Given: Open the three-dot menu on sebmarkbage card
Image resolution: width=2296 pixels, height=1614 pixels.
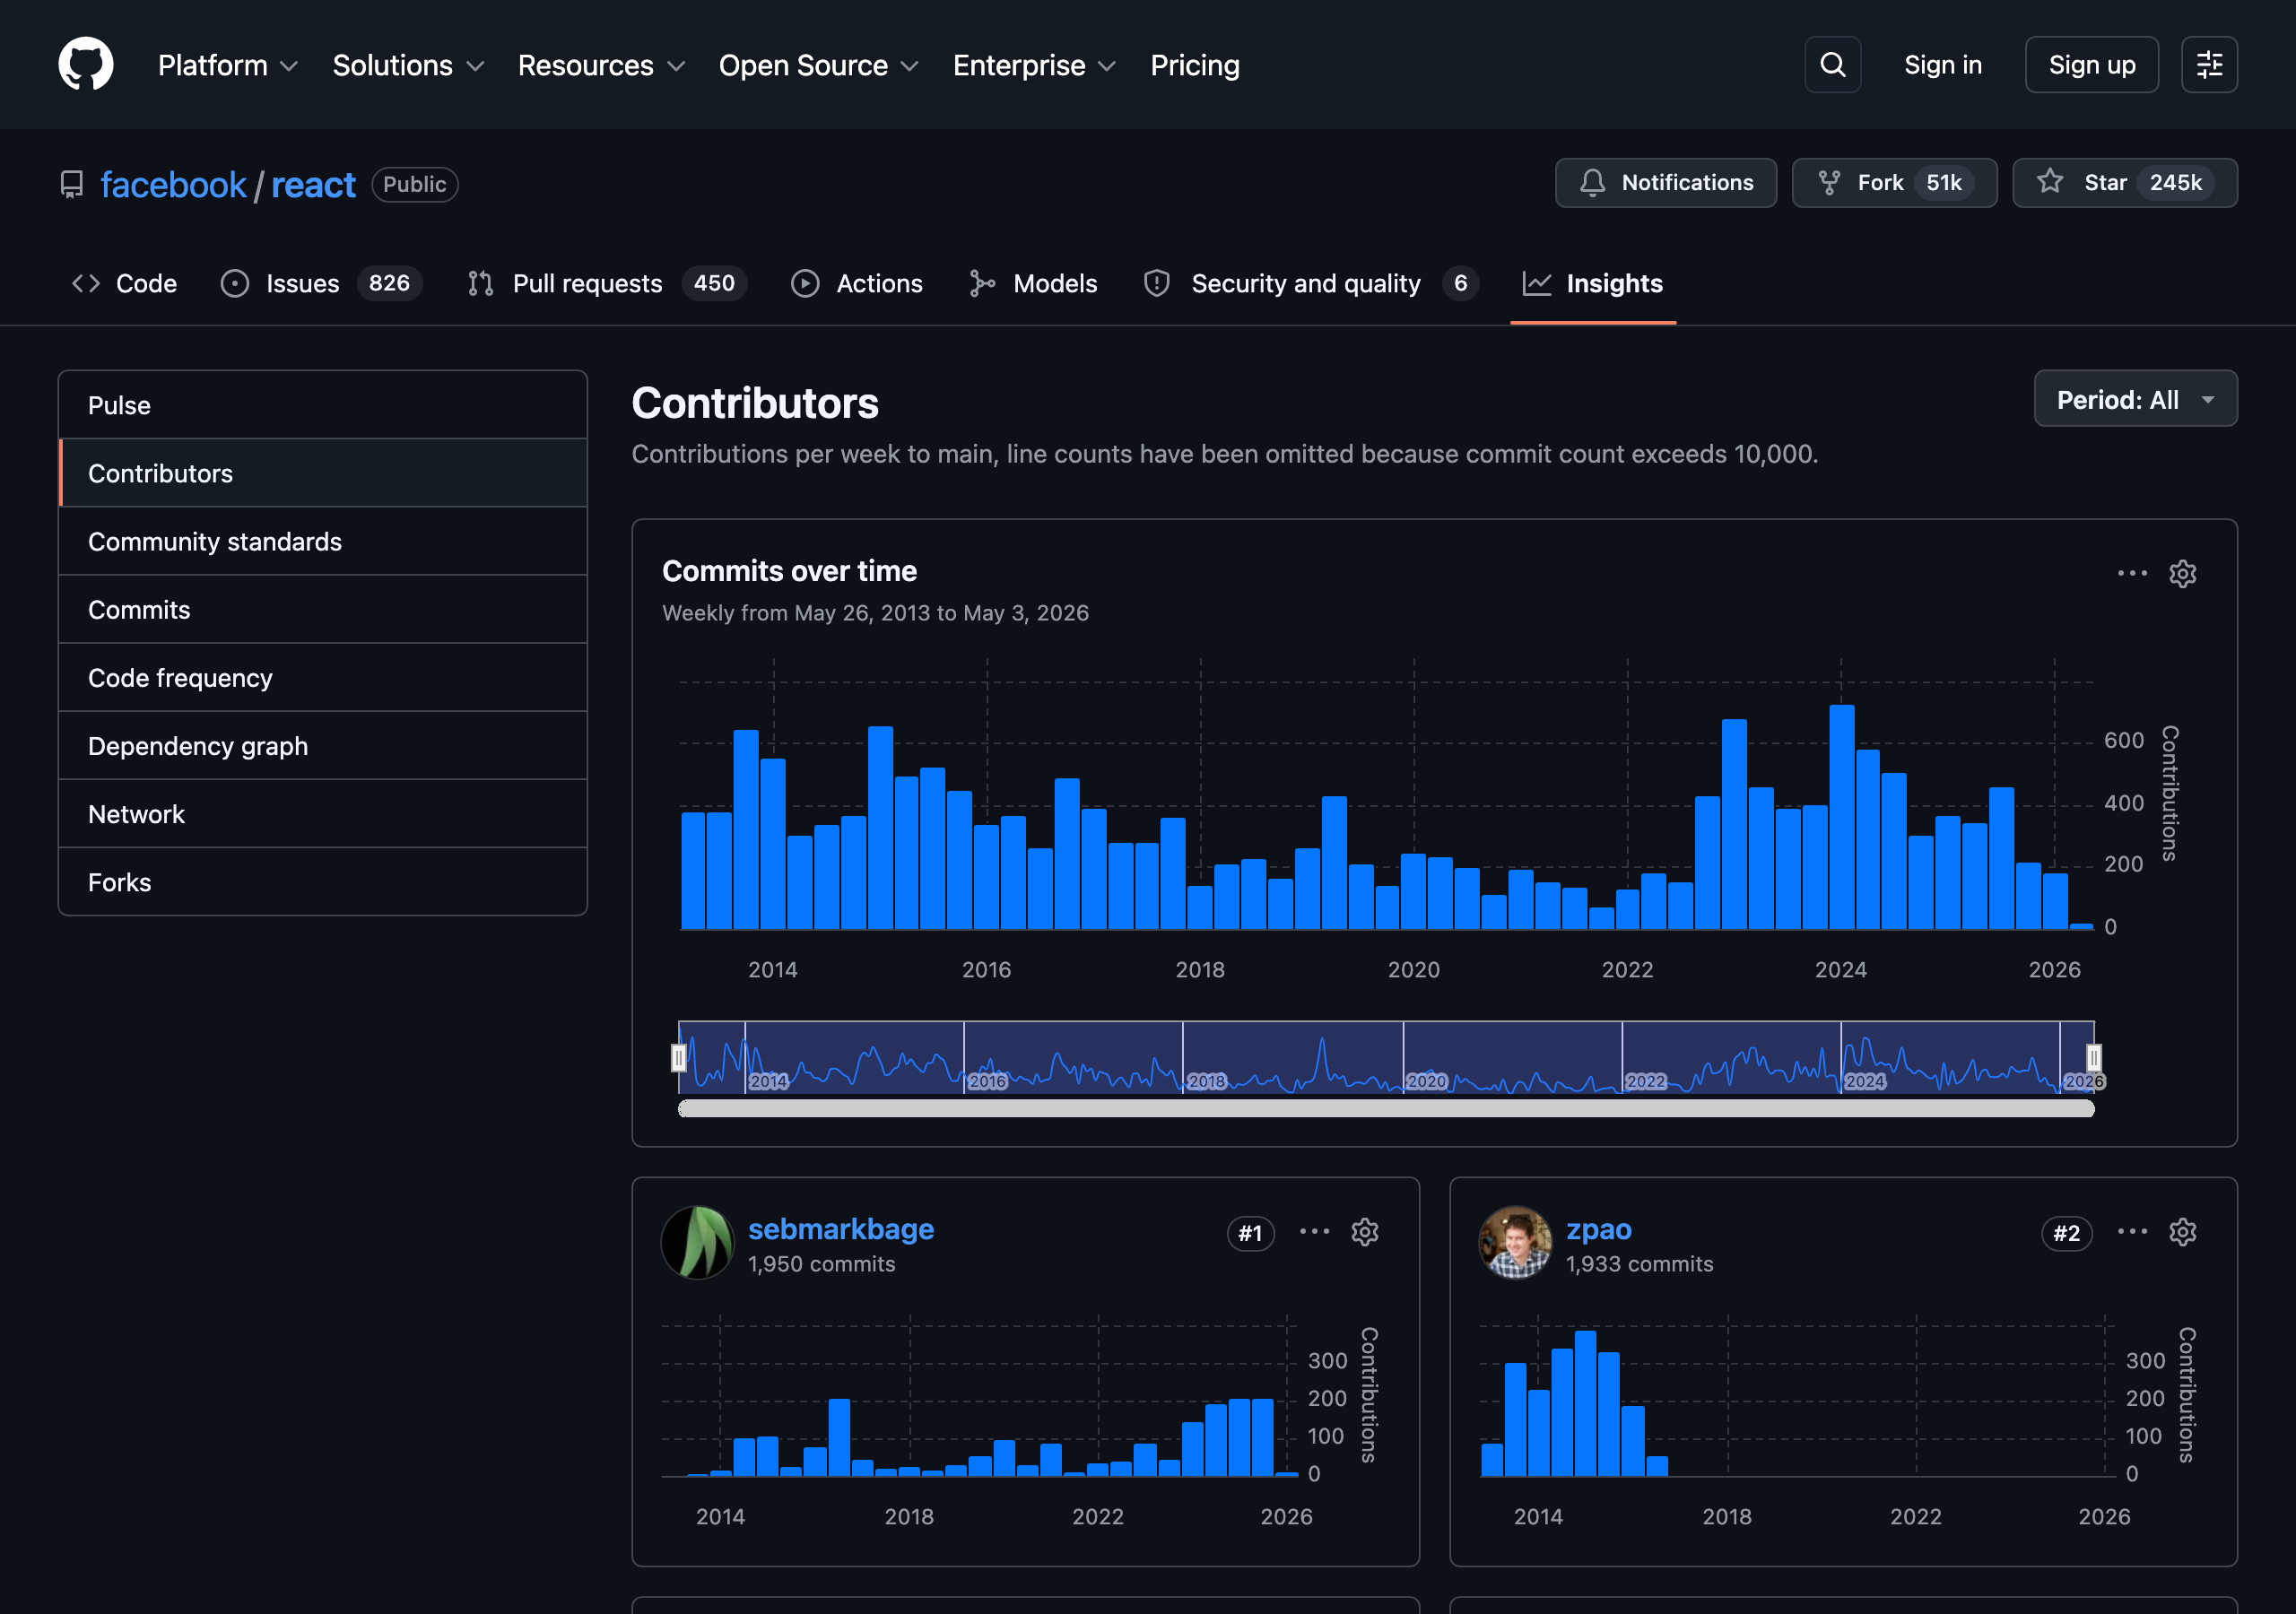Looking at the screenshot, I should coord(1314,1232).
